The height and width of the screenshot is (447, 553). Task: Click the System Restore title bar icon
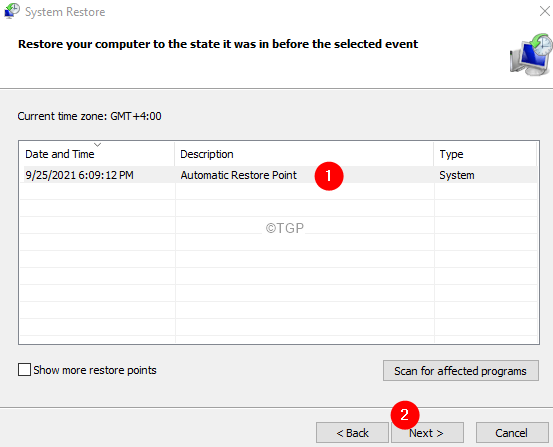(12, 11)
